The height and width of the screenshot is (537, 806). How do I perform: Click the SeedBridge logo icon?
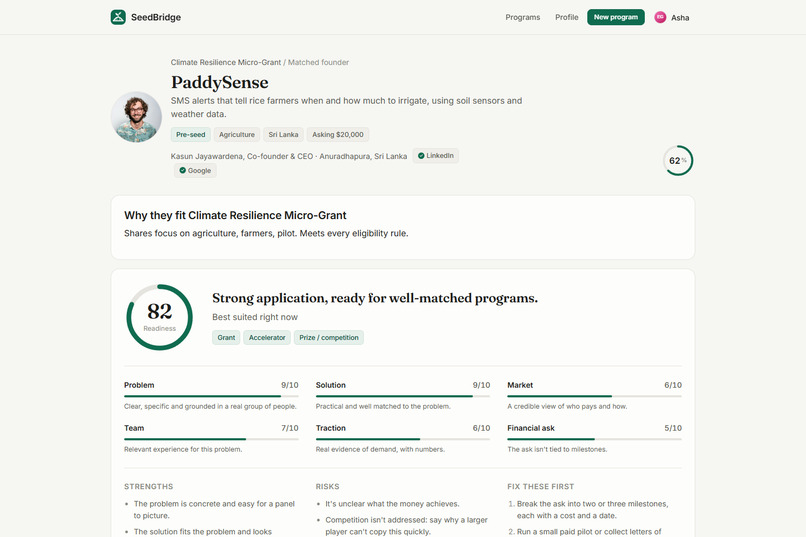point(118,17)
